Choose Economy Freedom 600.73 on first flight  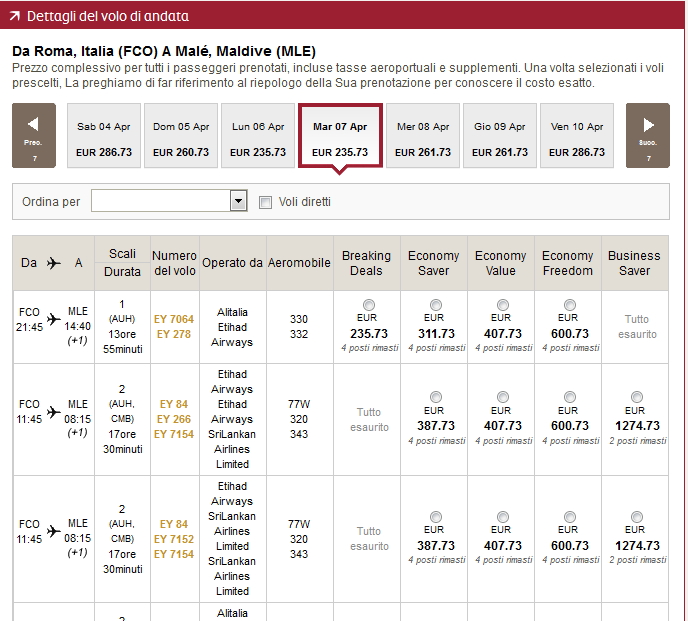[569, 305]
